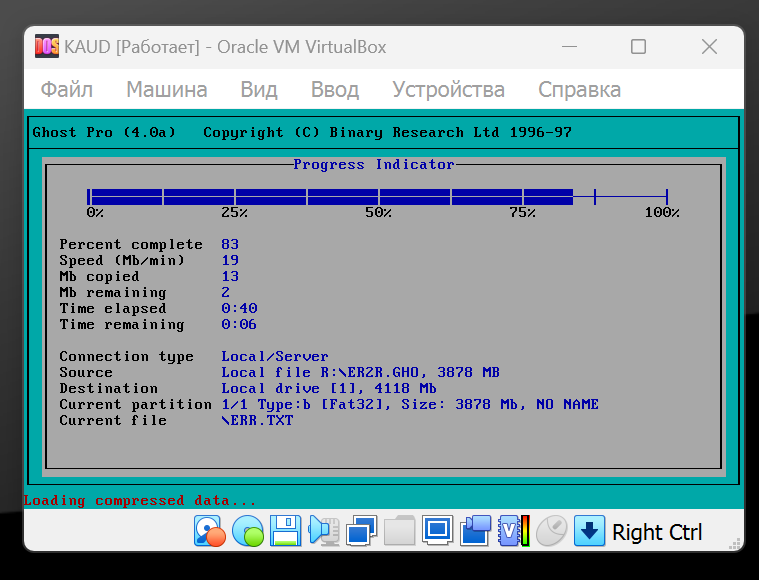Click the Right Ctrl host key label
Viewport: 759px width, 580px height.
point(657,532)
